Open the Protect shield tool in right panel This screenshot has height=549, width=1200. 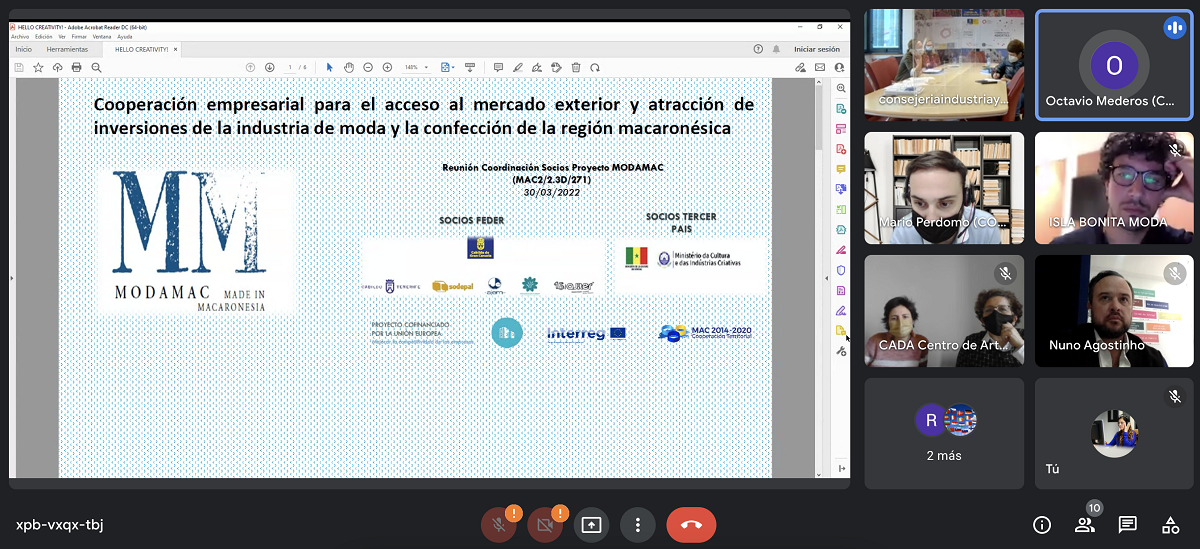841,270
